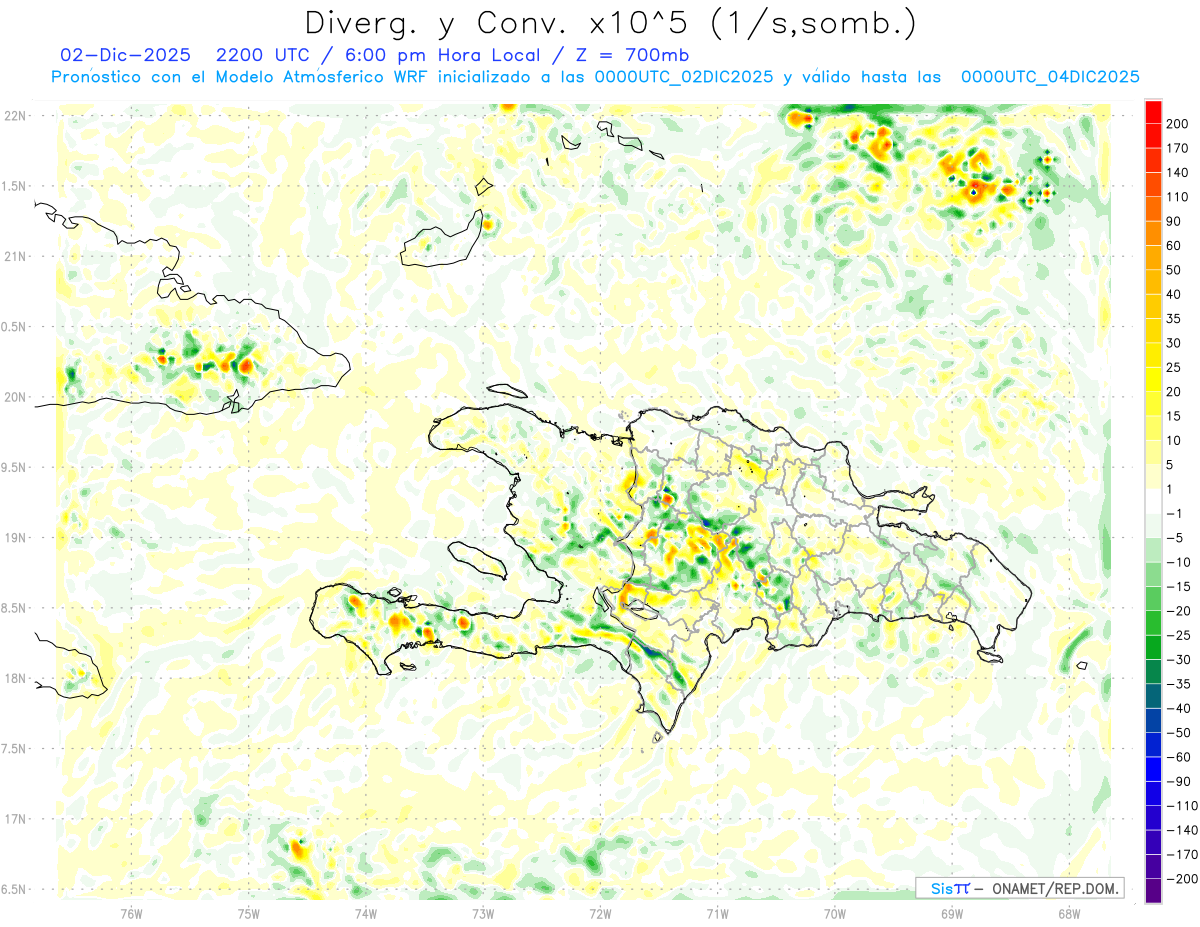Click the 69W longitude axis label
This screenshot has width=1200, height=927.
click(x=951, y=912)
